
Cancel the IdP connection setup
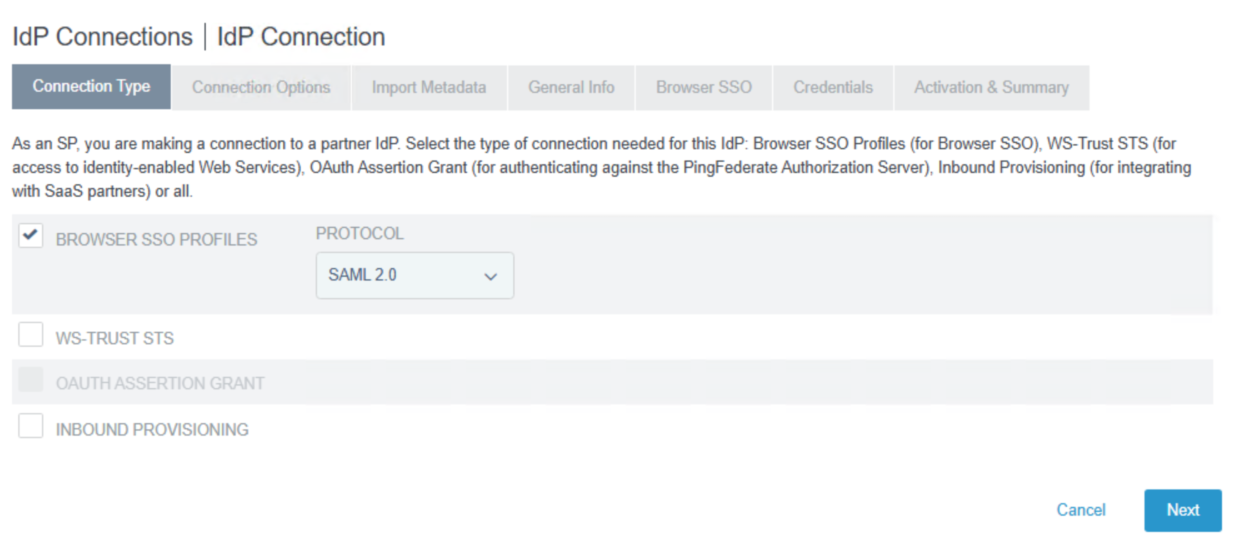[1081, 510]
